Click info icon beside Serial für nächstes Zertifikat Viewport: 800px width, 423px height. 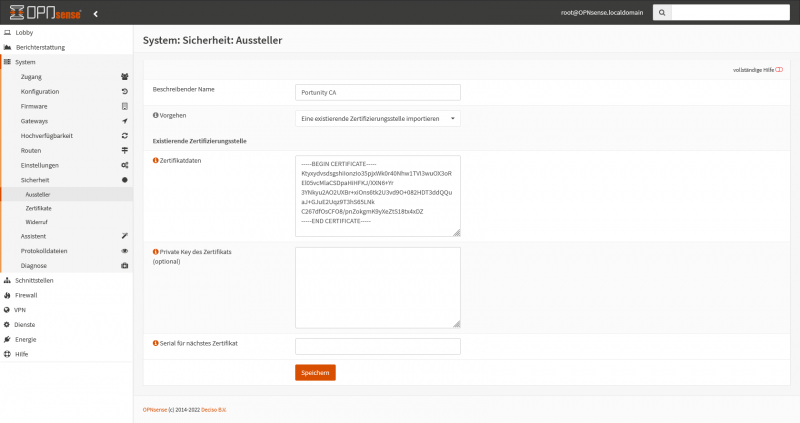point(155,343)
